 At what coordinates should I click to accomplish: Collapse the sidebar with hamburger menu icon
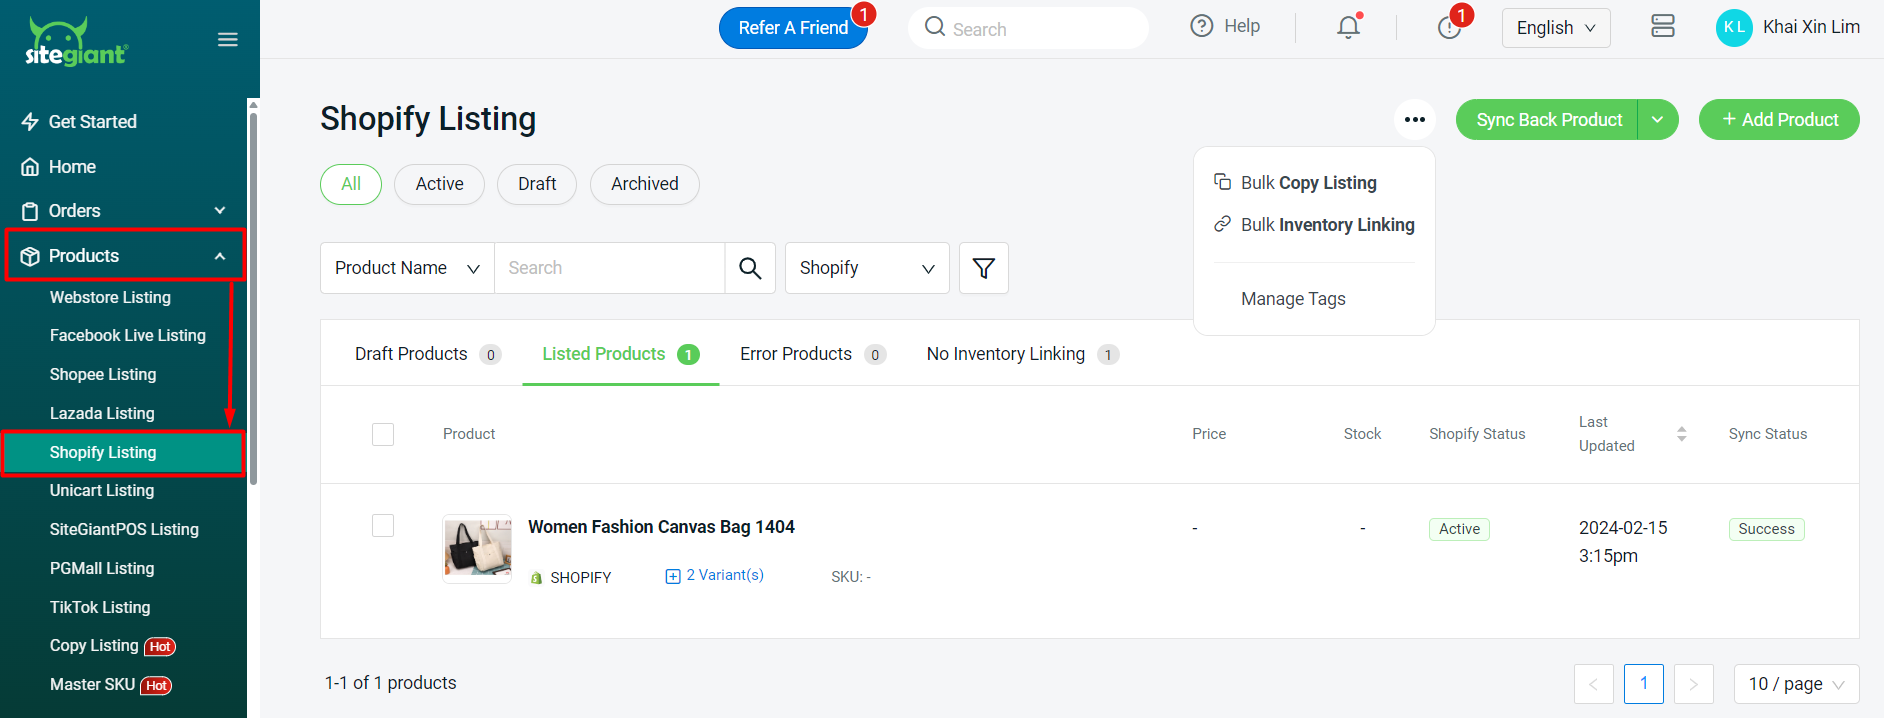point(228,40)
